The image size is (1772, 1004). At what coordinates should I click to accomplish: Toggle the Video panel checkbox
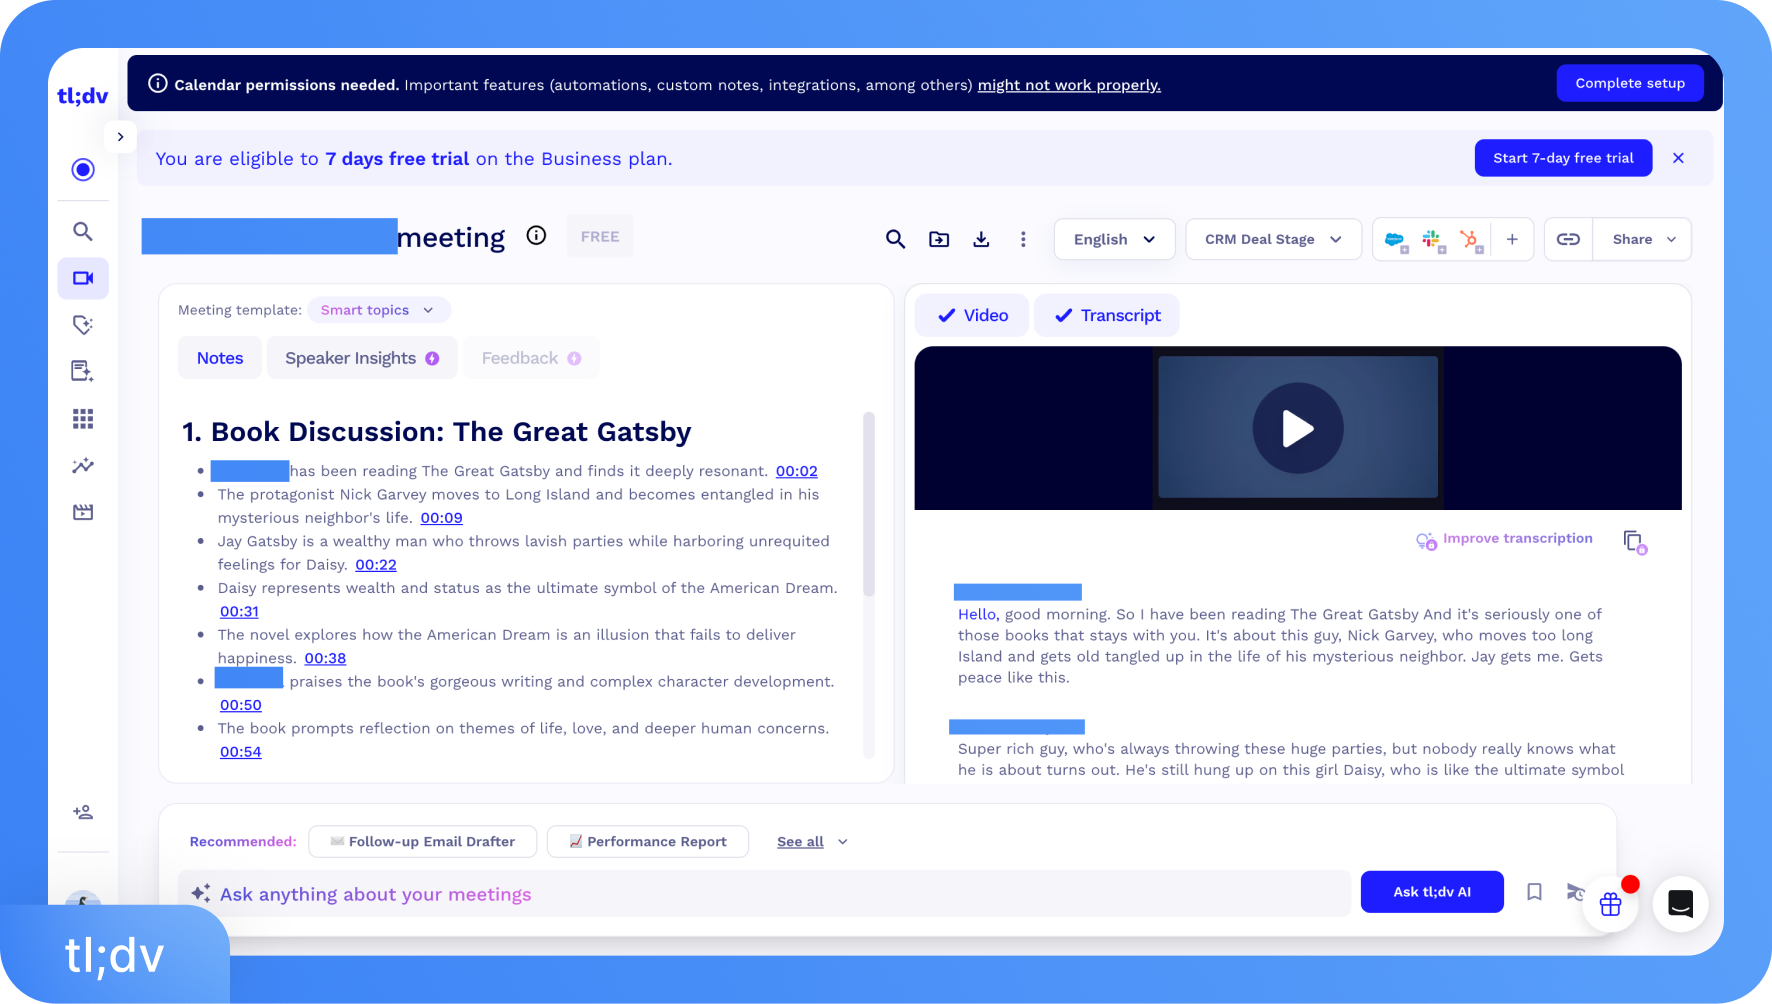coord(972,316)
